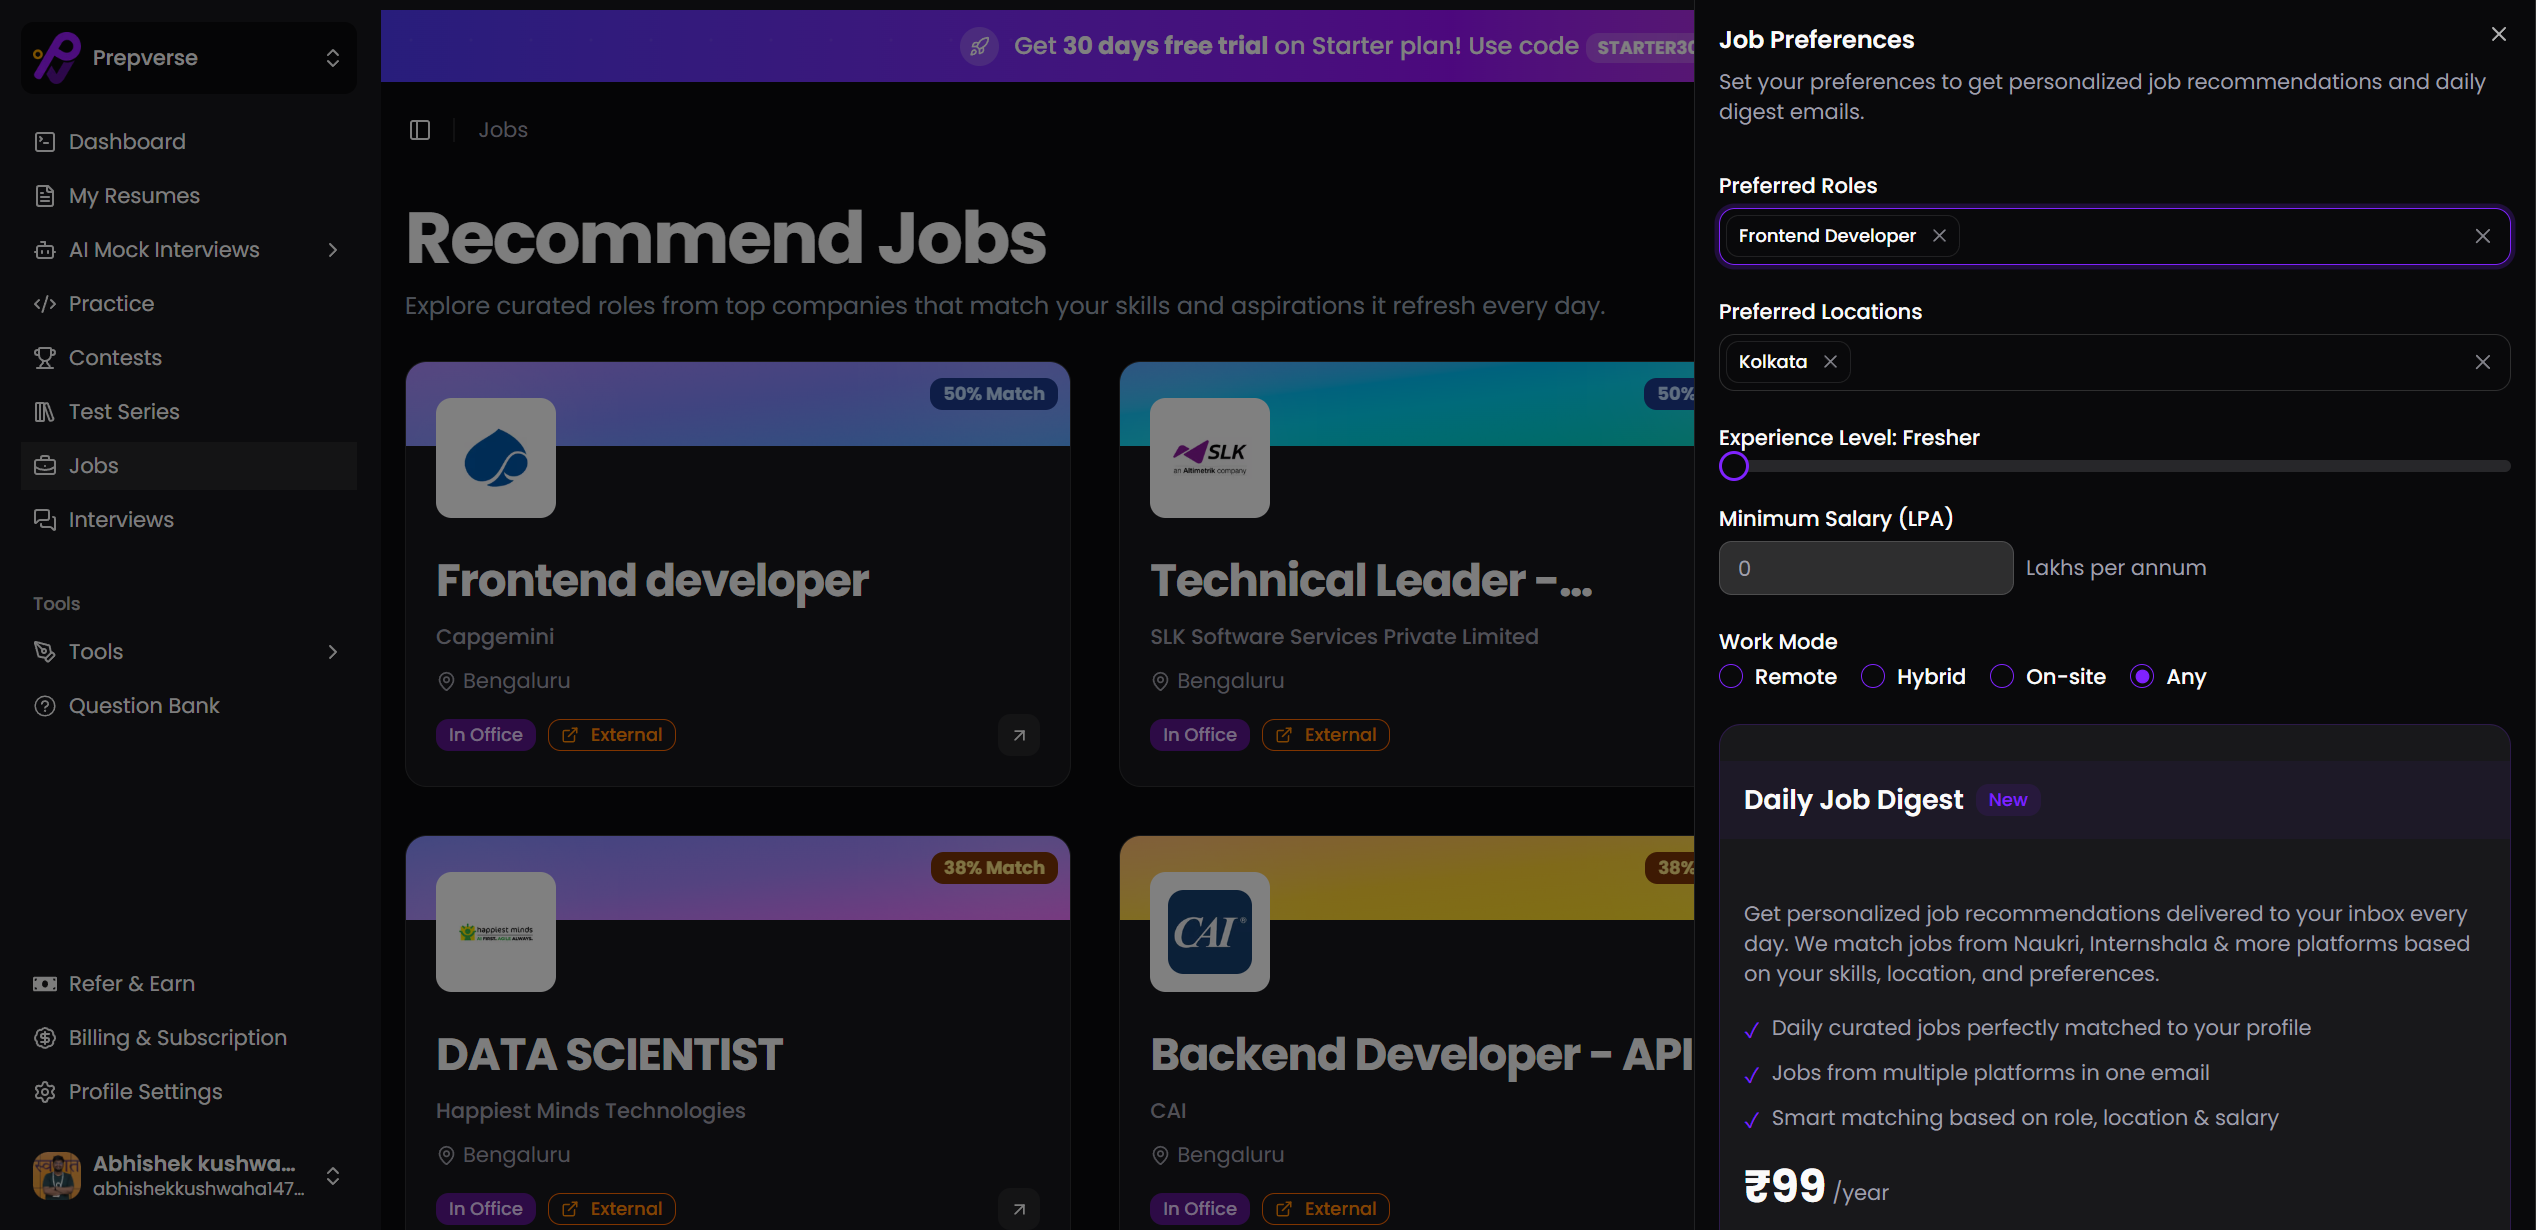
Task: Open the Jobs section from the sidebar
Action: point(92,465)
